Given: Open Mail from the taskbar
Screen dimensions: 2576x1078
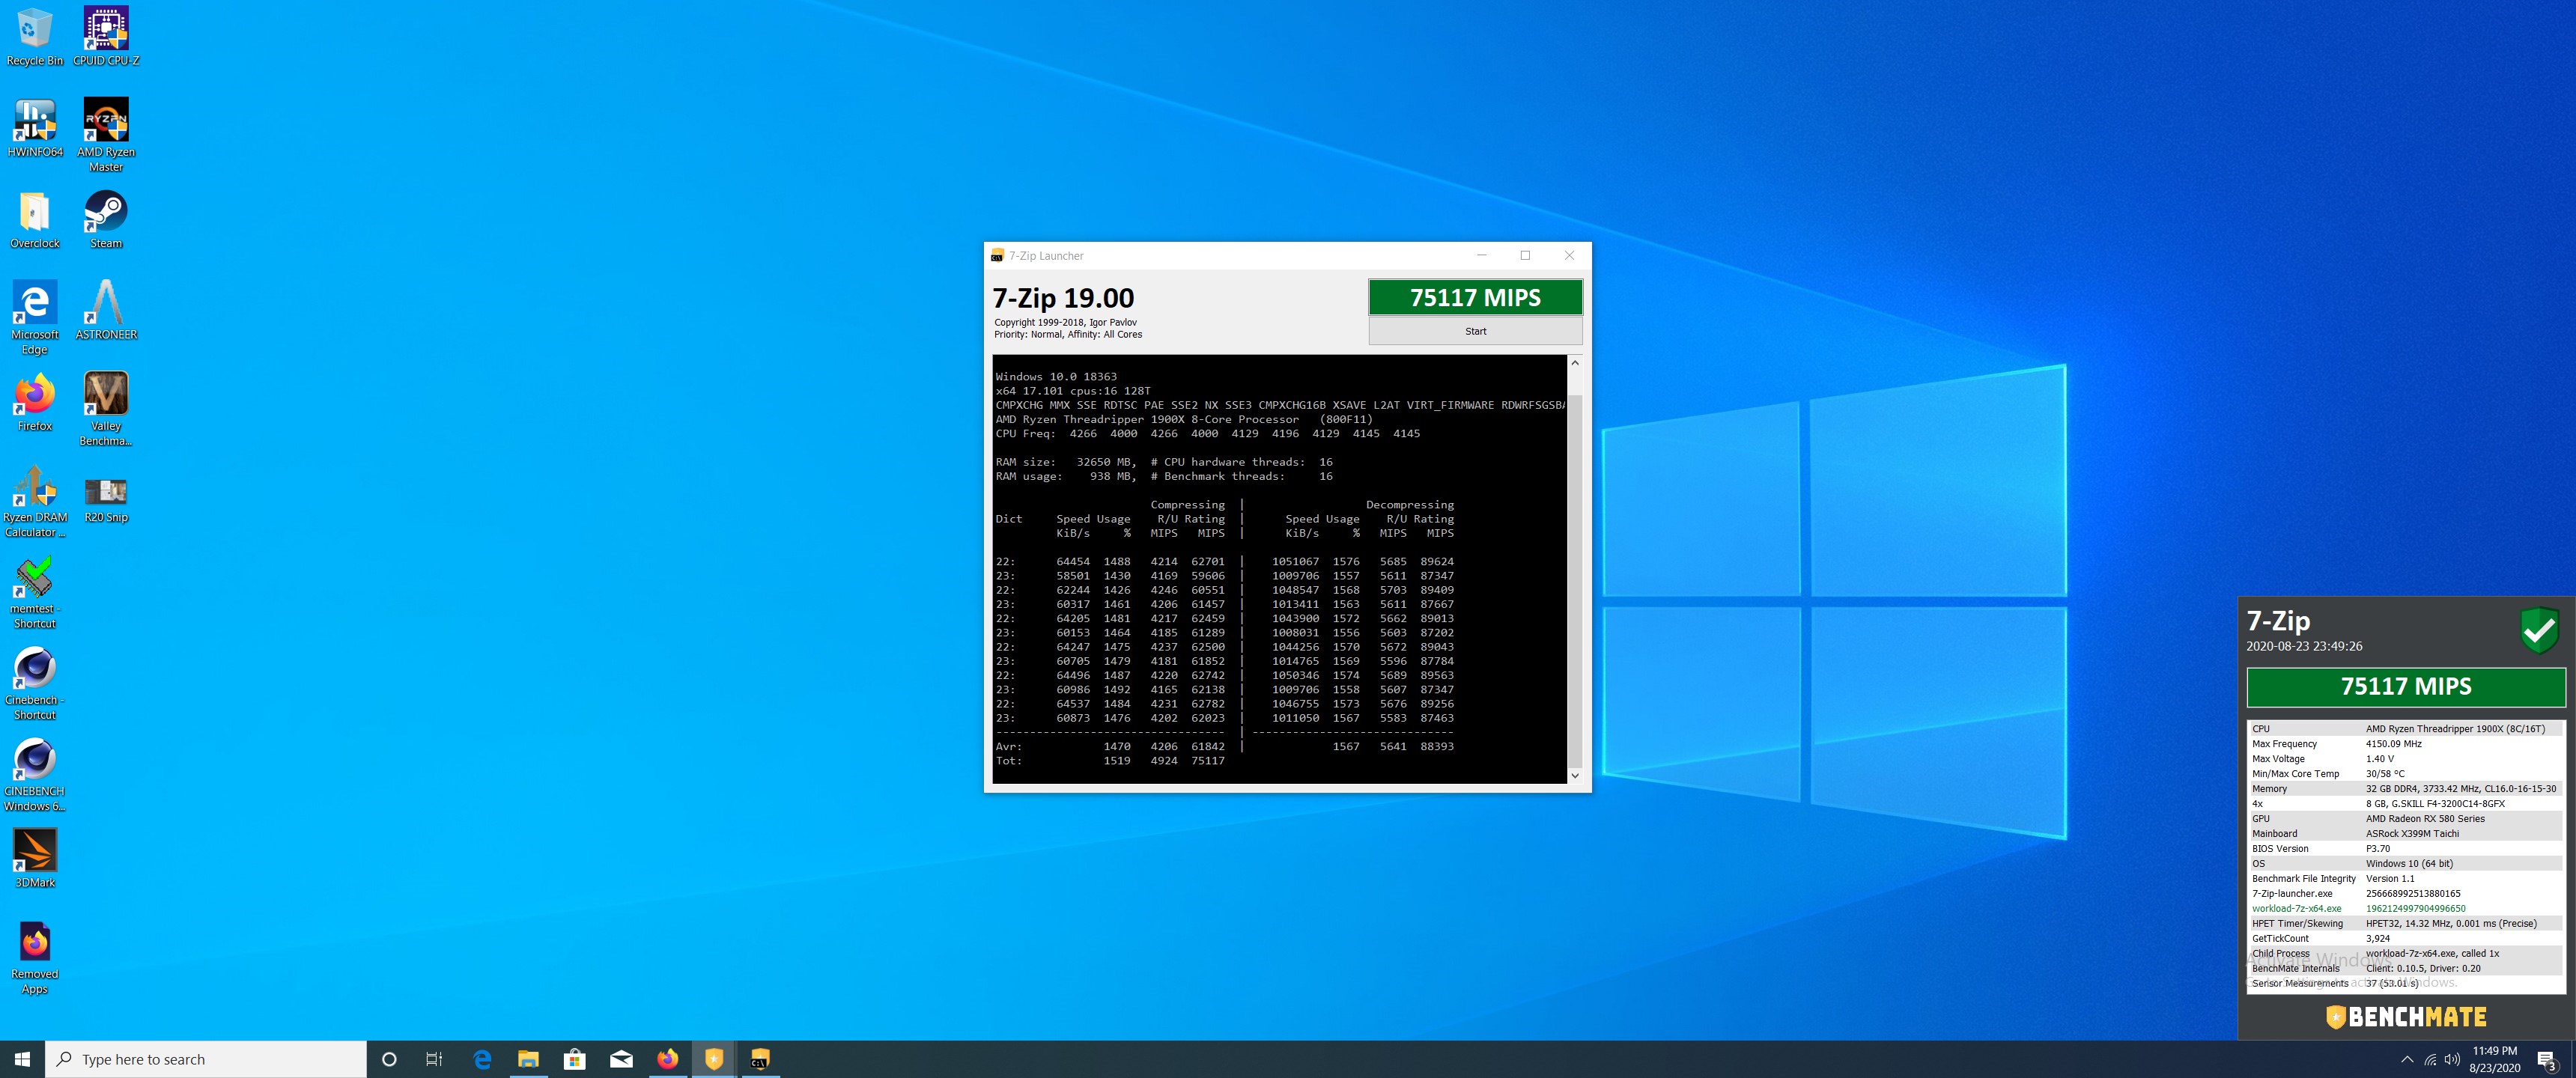Looking at the screenshot, I should pyautogui.click(x=621, y=1059).
